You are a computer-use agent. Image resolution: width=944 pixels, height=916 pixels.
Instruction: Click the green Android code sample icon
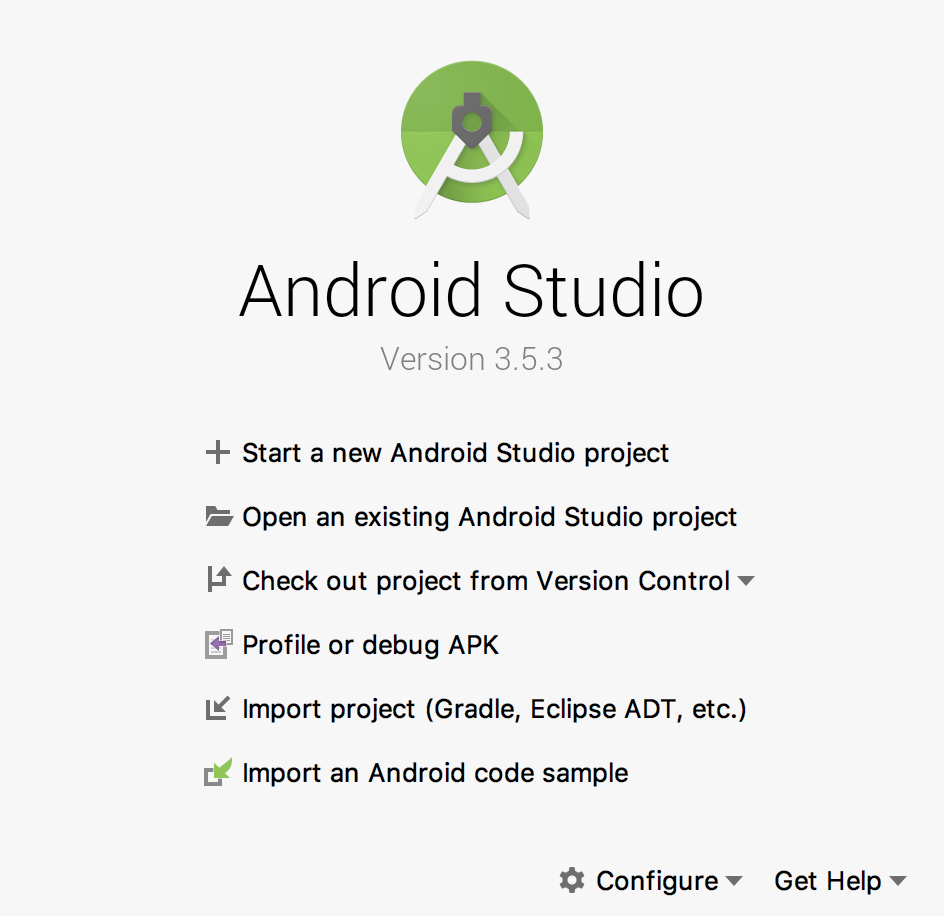click(218, 773)
